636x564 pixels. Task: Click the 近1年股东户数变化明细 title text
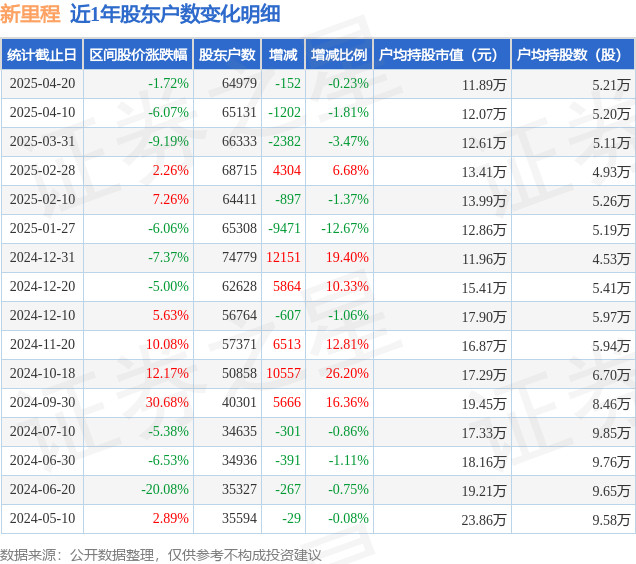click(x=175, y=14)
